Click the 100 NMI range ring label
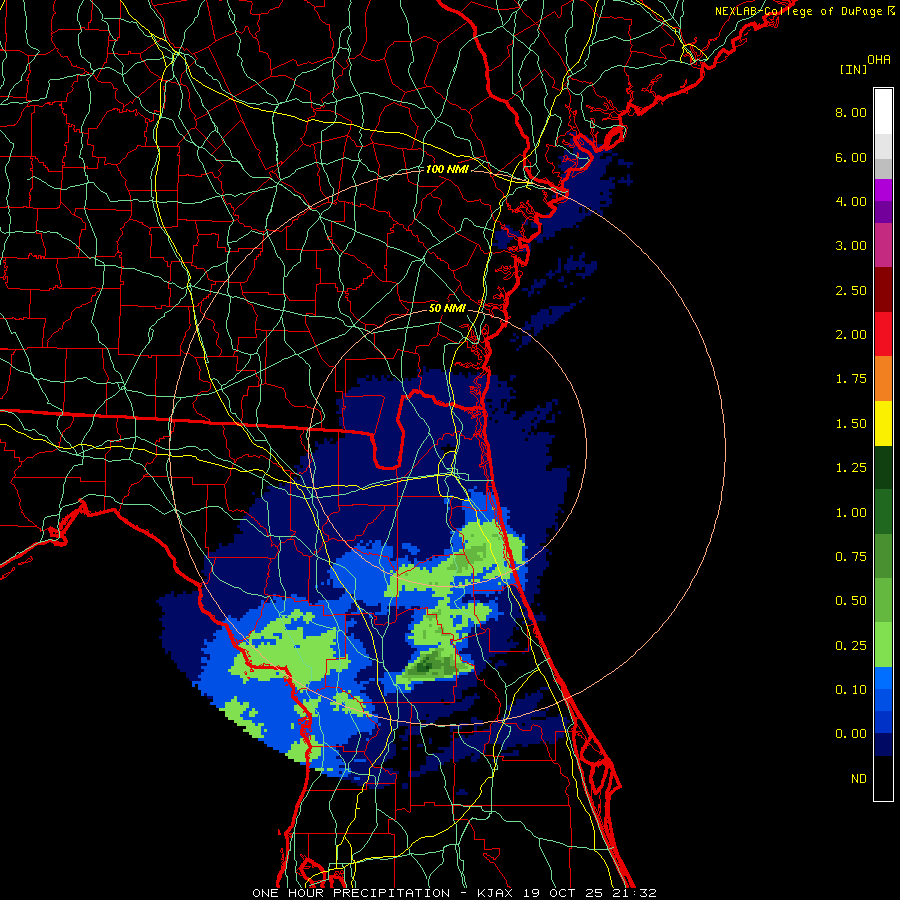Screen dimensions: 900x900 pos(447,169)
